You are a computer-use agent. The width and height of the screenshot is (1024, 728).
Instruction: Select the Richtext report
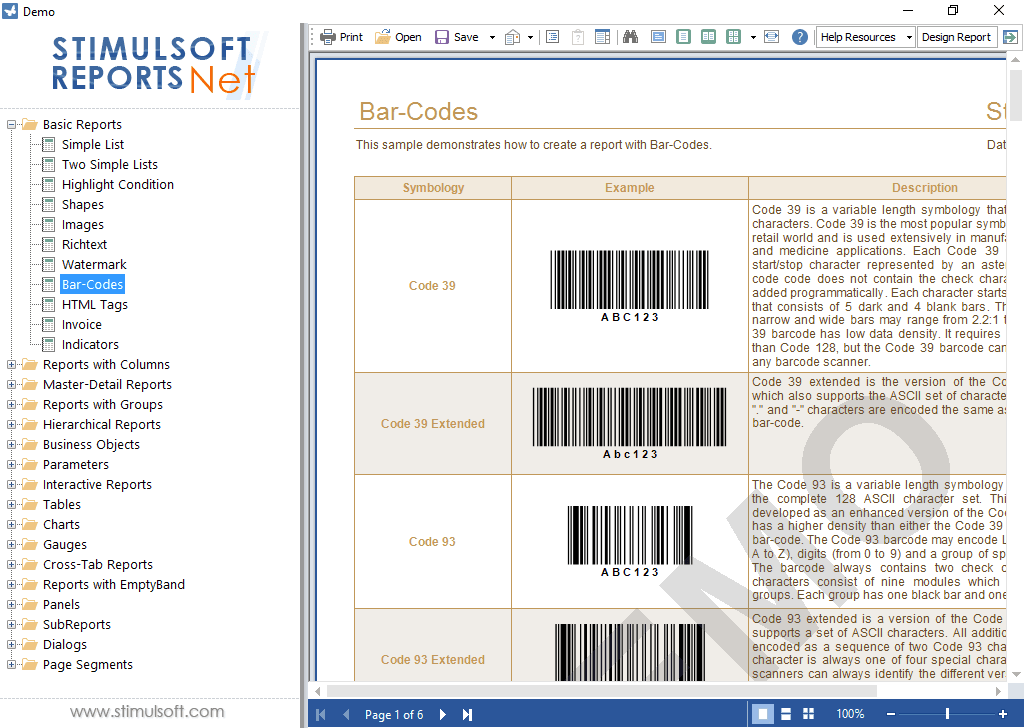click(84, 245)
